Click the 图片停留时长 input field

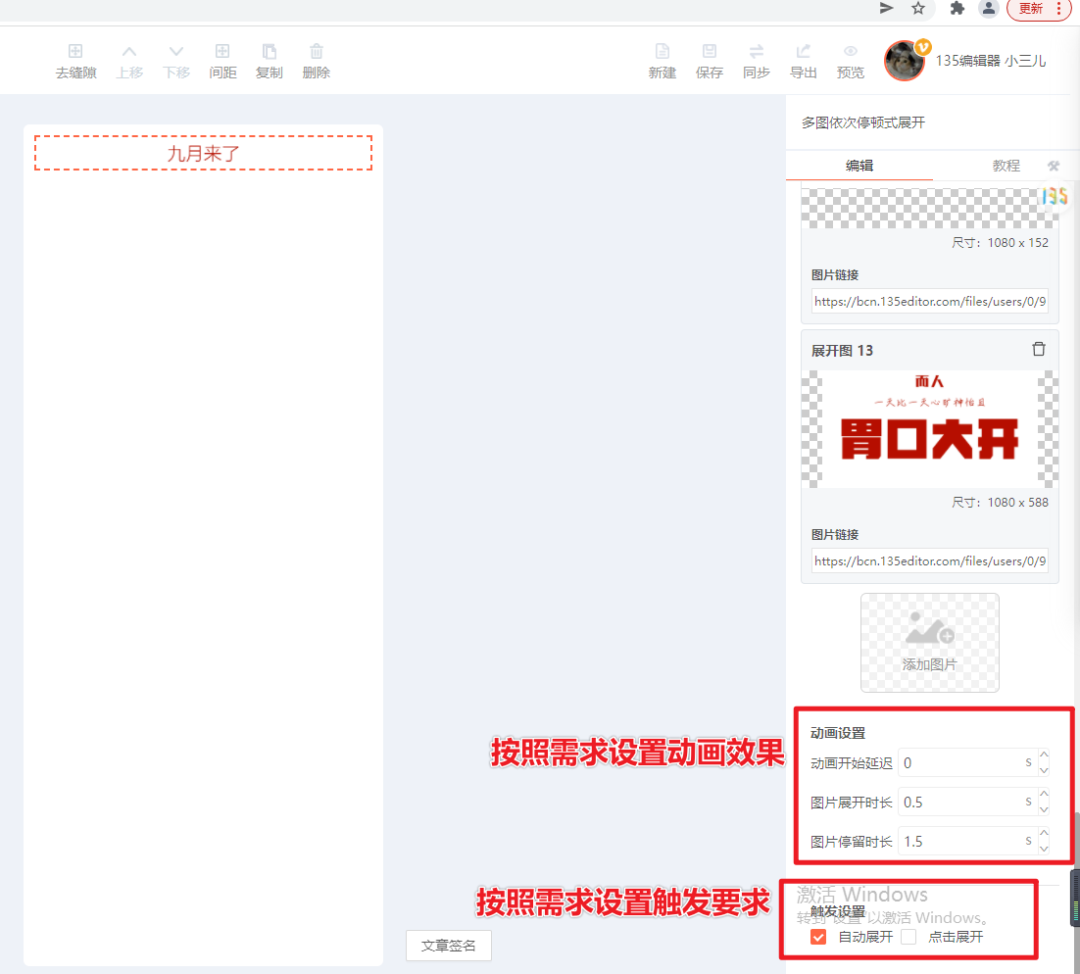click(967, 841)
